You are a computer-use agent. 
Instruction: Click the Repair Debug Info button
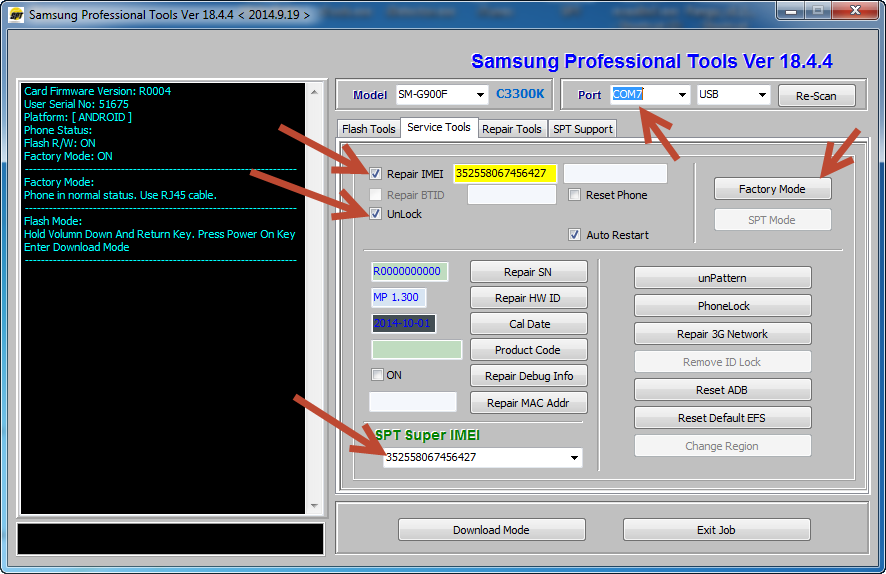pos(528,376)
